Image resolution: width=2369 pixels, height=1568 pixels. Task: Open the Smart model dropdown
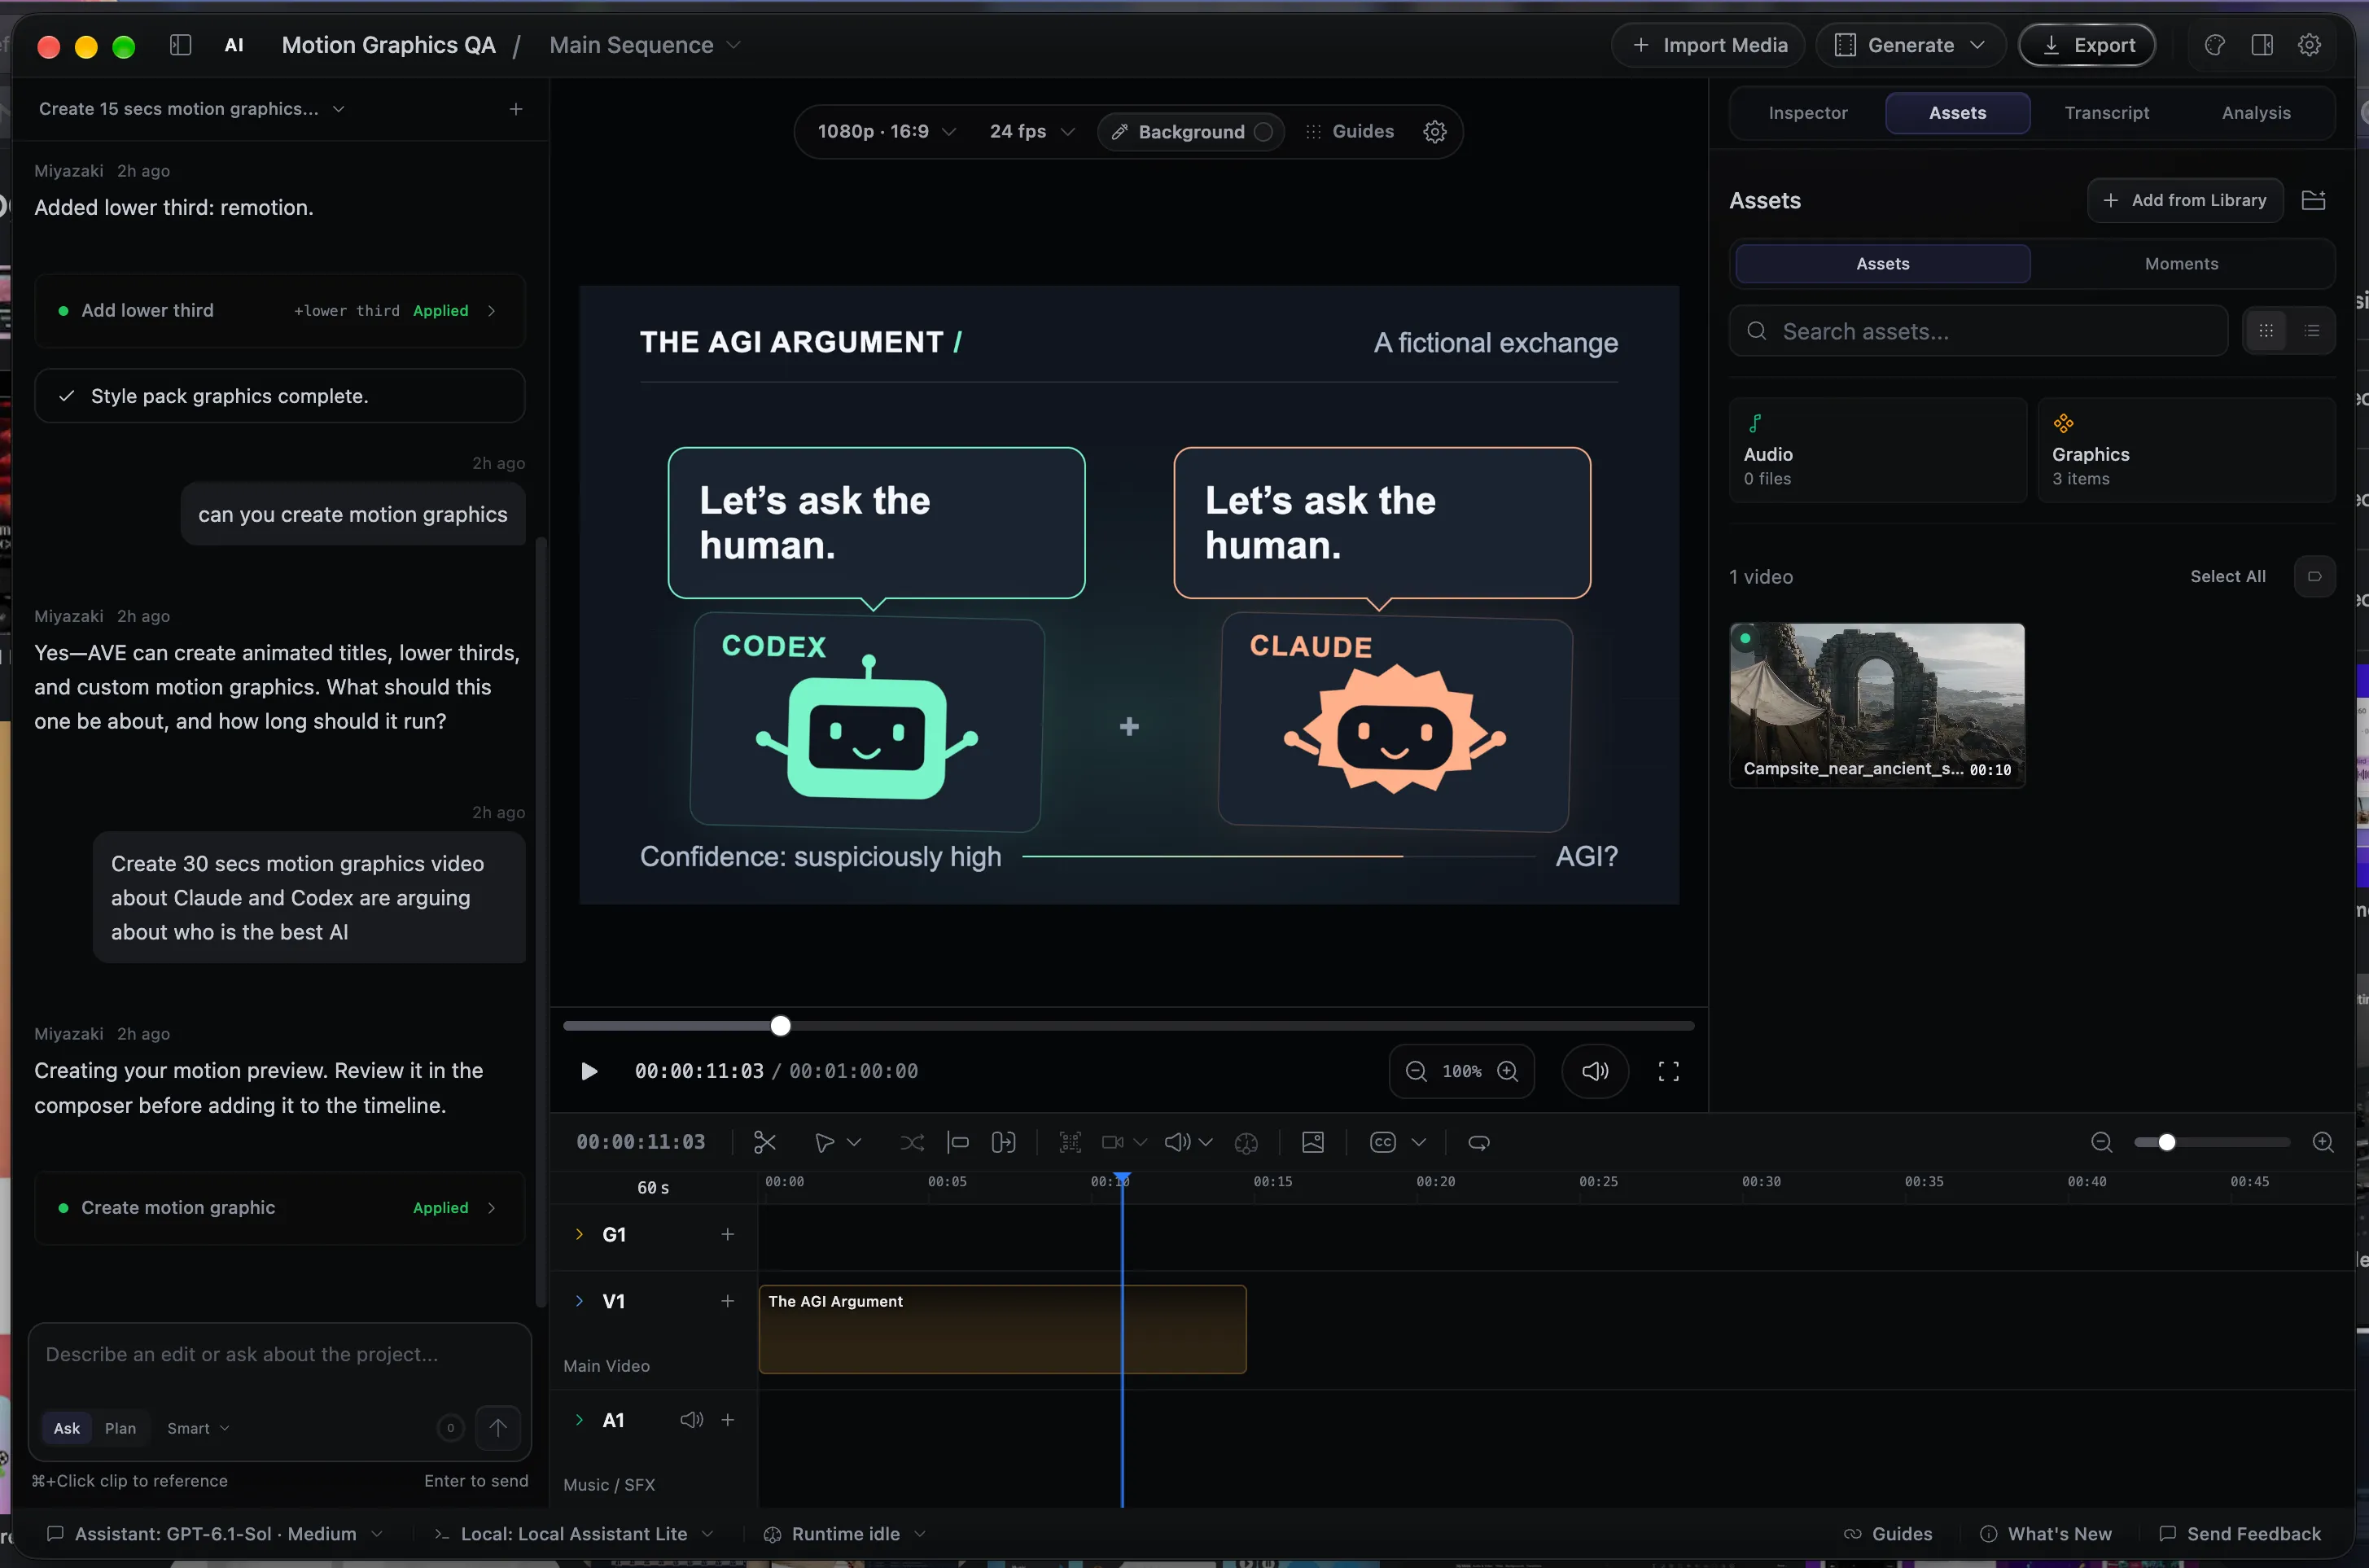coord(198,1428)
